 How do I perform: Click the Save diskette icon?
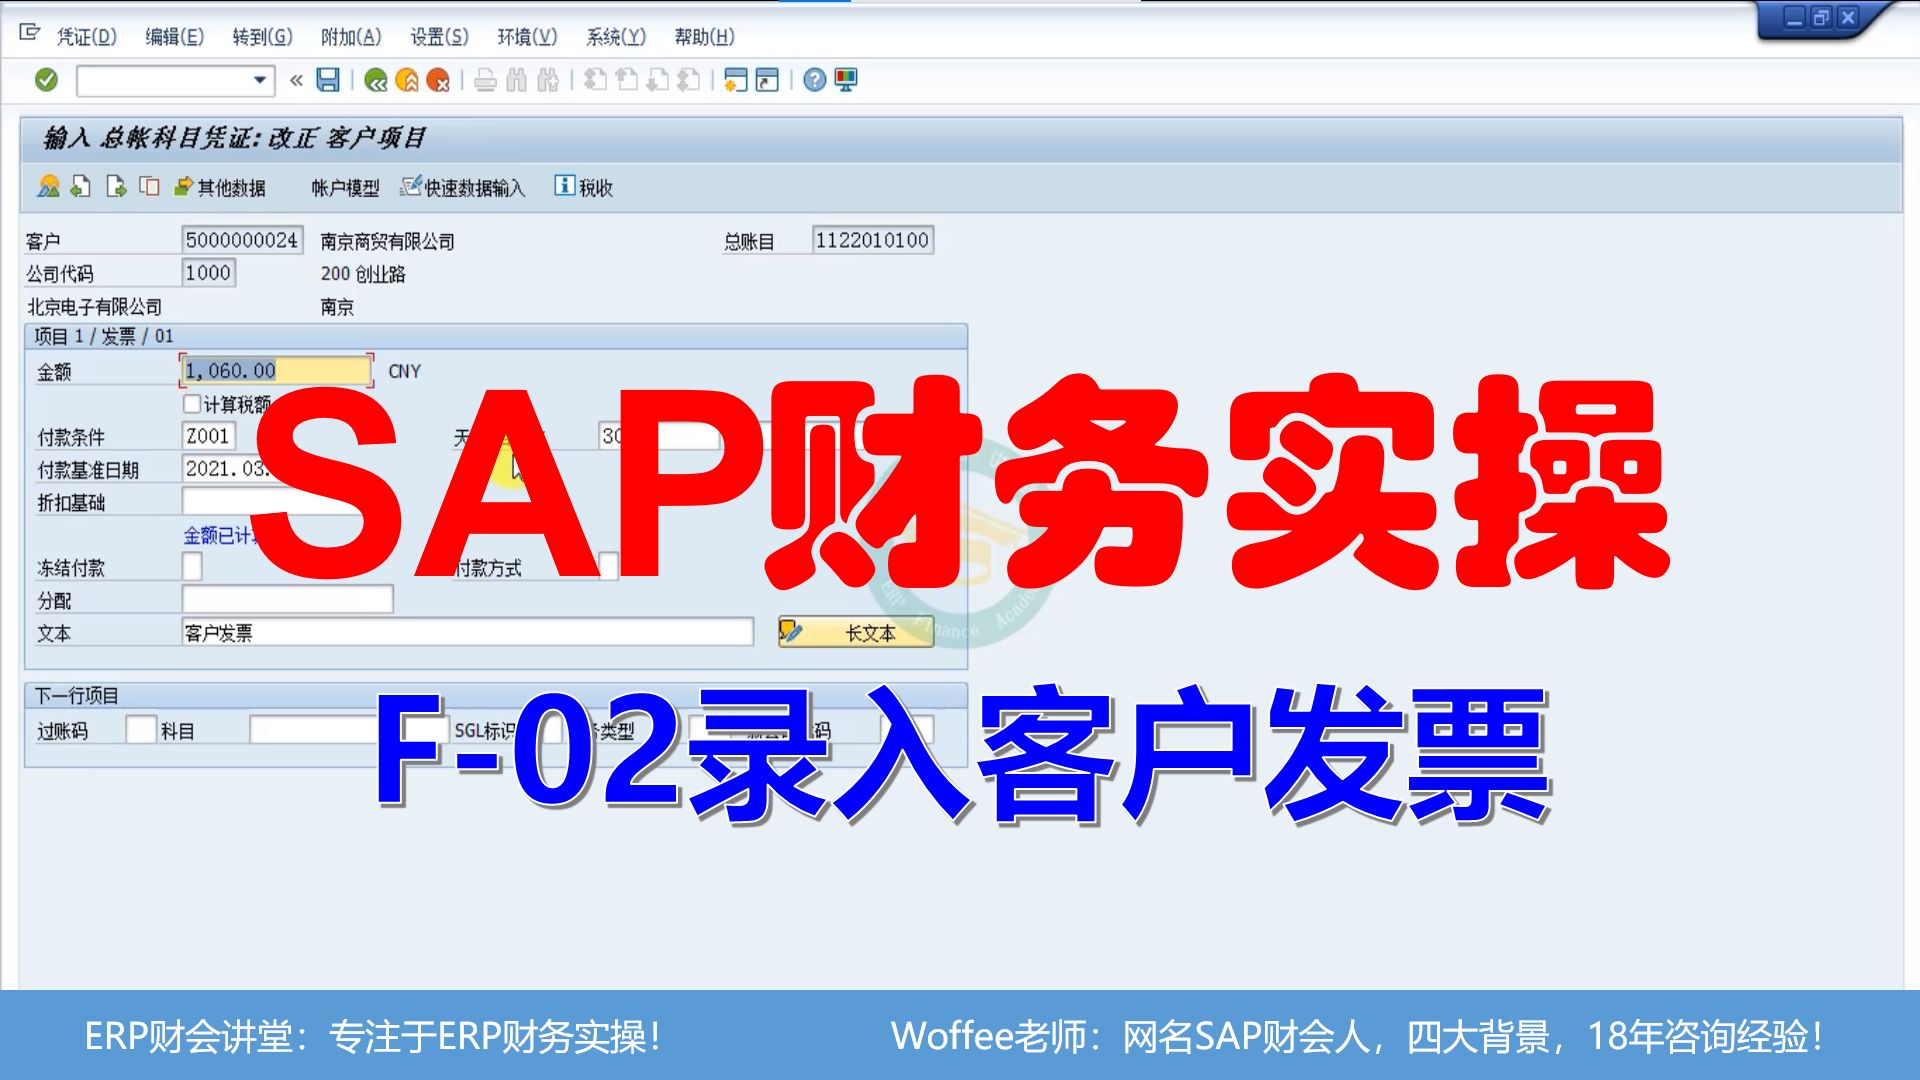coord(328,80)
